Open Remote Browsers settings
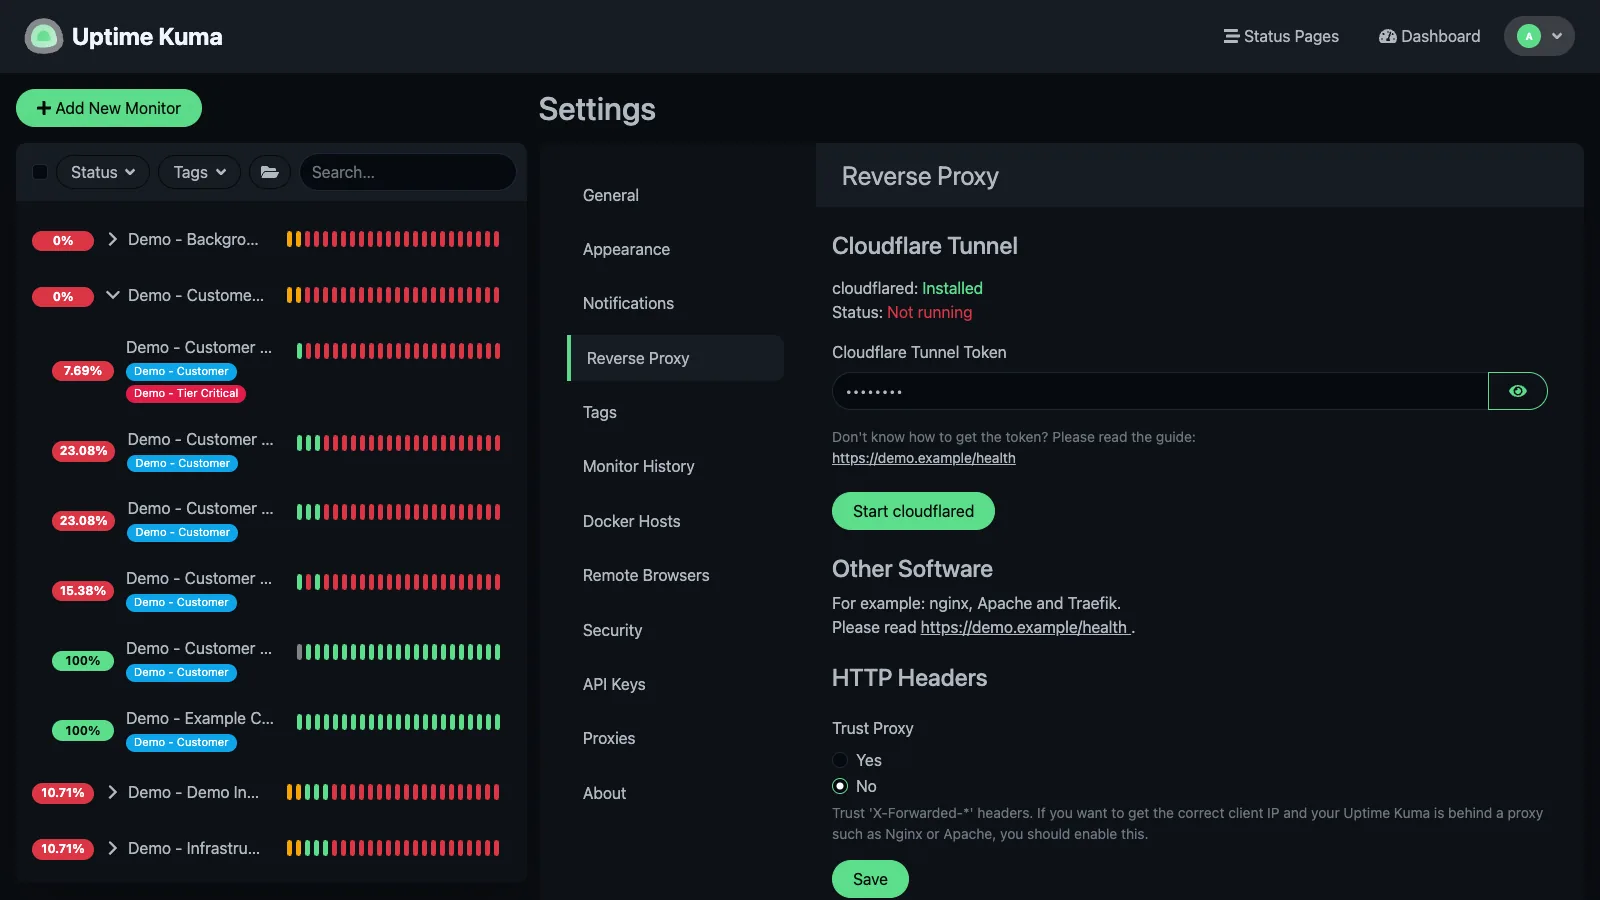Screen dimensions: 1600x900 [675, 575]
